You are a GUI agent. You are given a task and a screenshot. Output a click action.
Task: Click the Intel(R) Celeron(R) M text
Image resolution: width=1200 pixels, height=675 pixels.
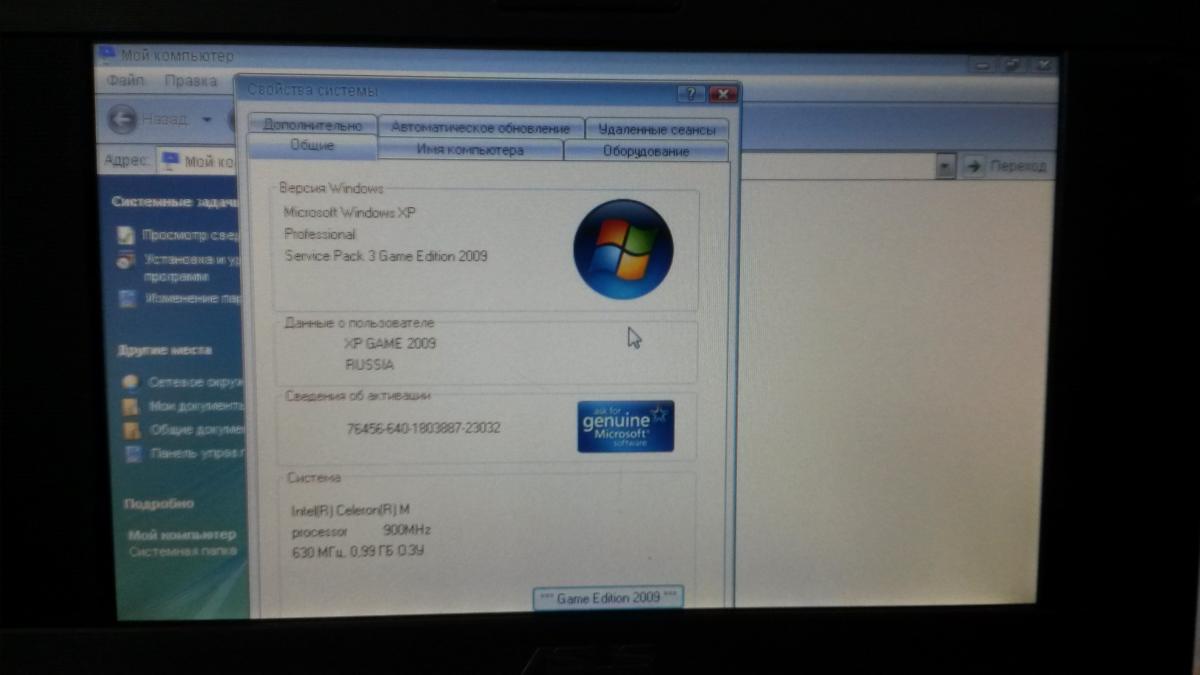coord(350,510)
